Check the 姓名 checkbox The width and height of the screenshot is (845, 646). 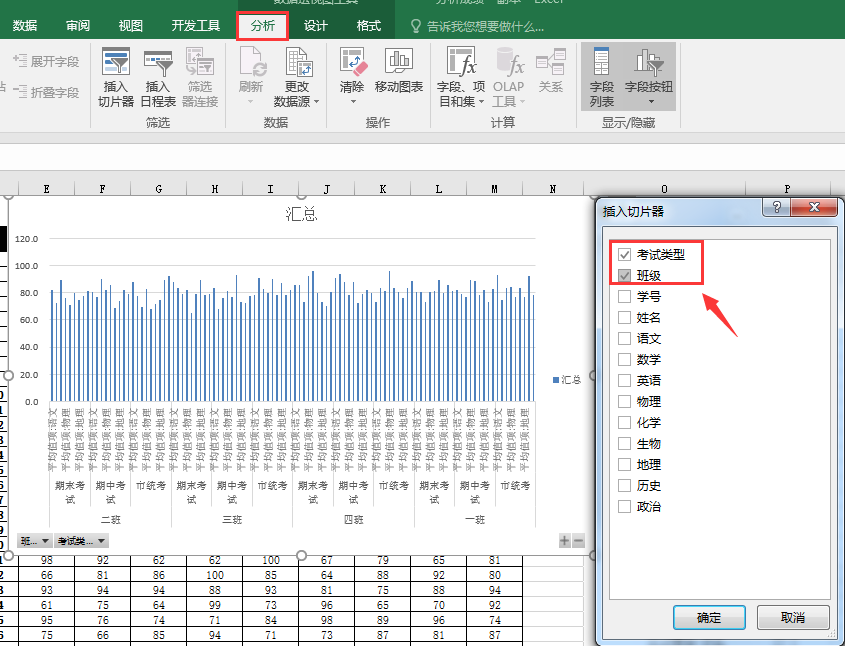pos(625,317)
